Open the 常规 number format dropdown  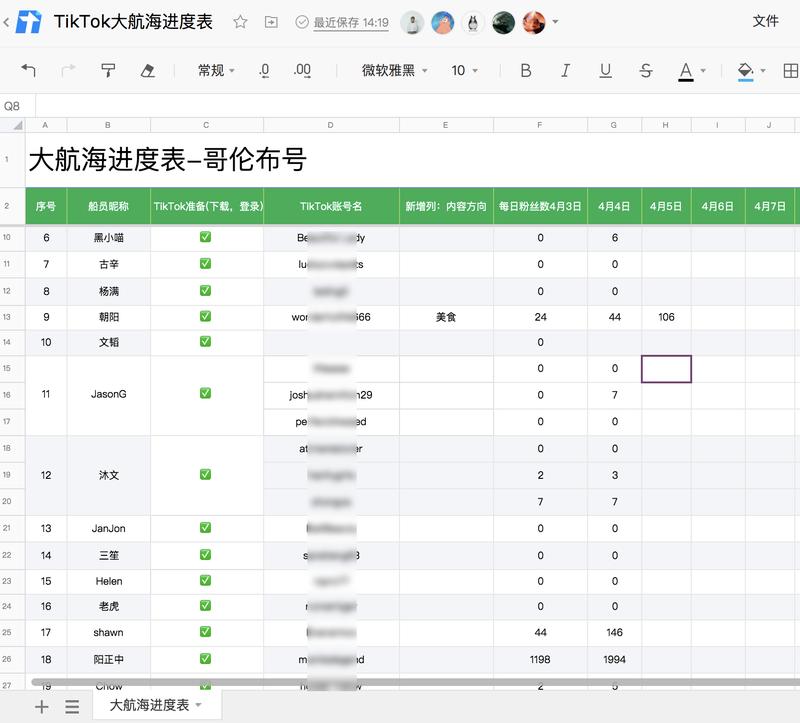(216, 70)
